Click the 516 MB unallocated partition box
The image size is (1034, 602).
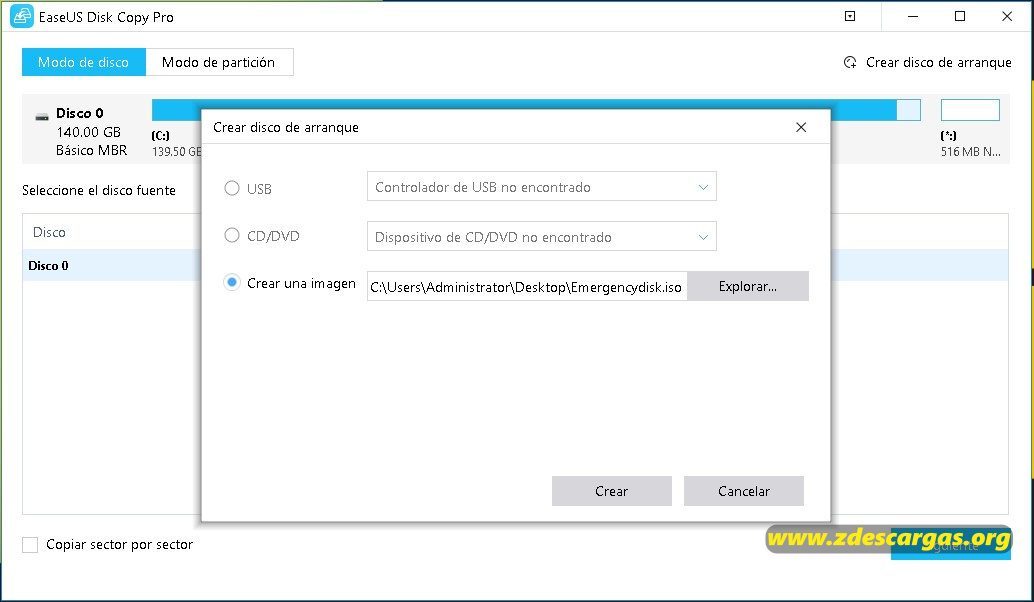970,109
